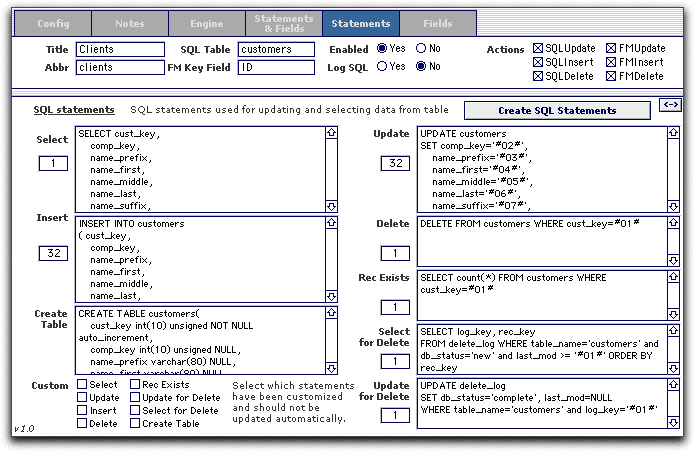Set Enabled to No

pyautogui.click(x=421, y=48)
